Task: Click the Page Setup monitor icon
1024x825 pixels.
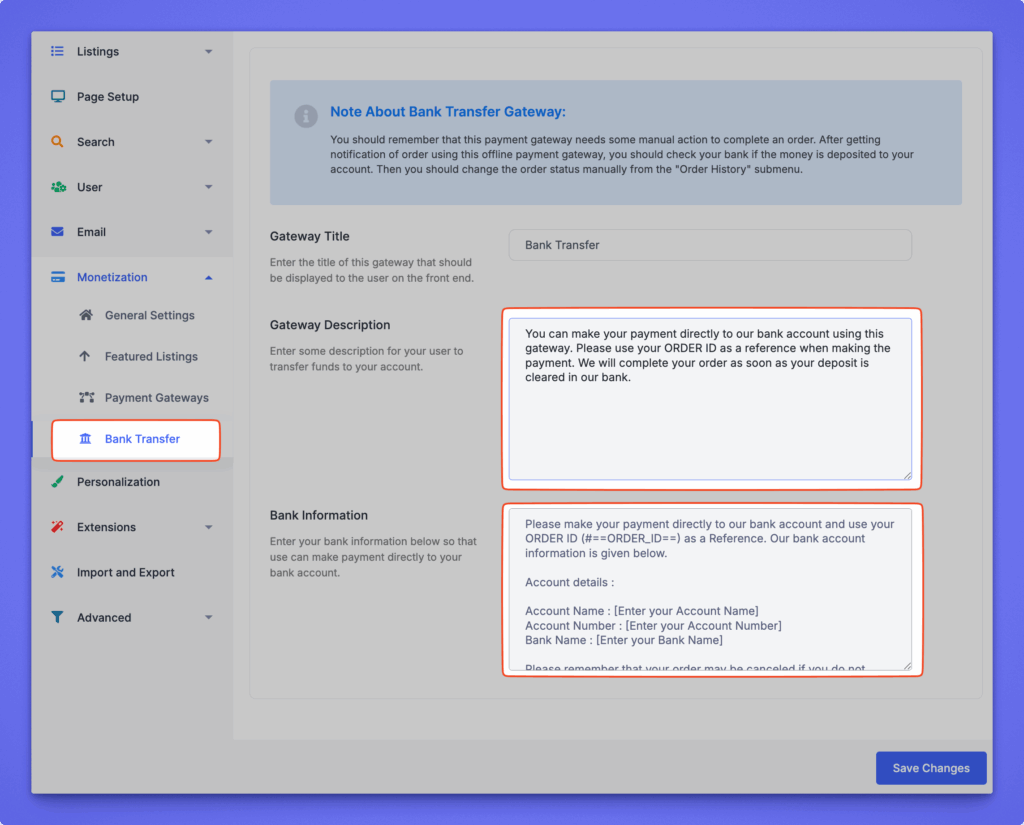Action: point(58,97)
